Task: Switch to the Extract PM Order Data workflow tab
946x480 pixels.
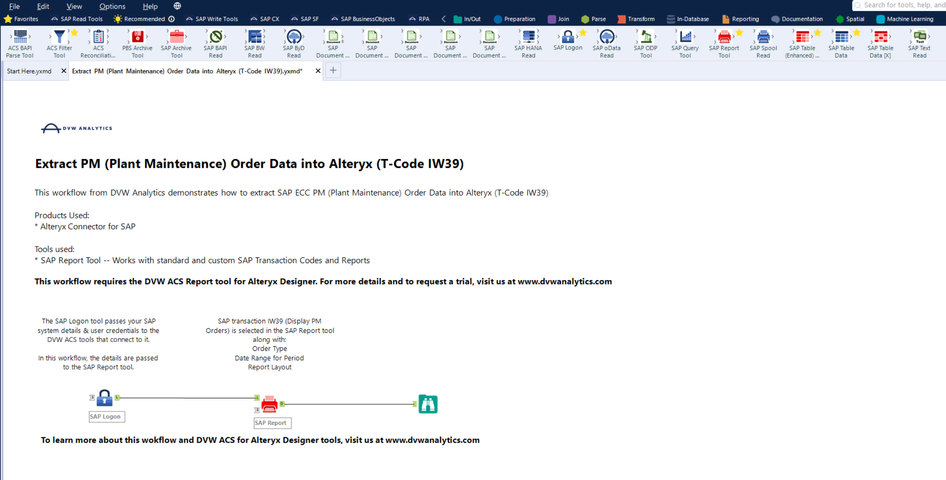Action: click(187, 71)
